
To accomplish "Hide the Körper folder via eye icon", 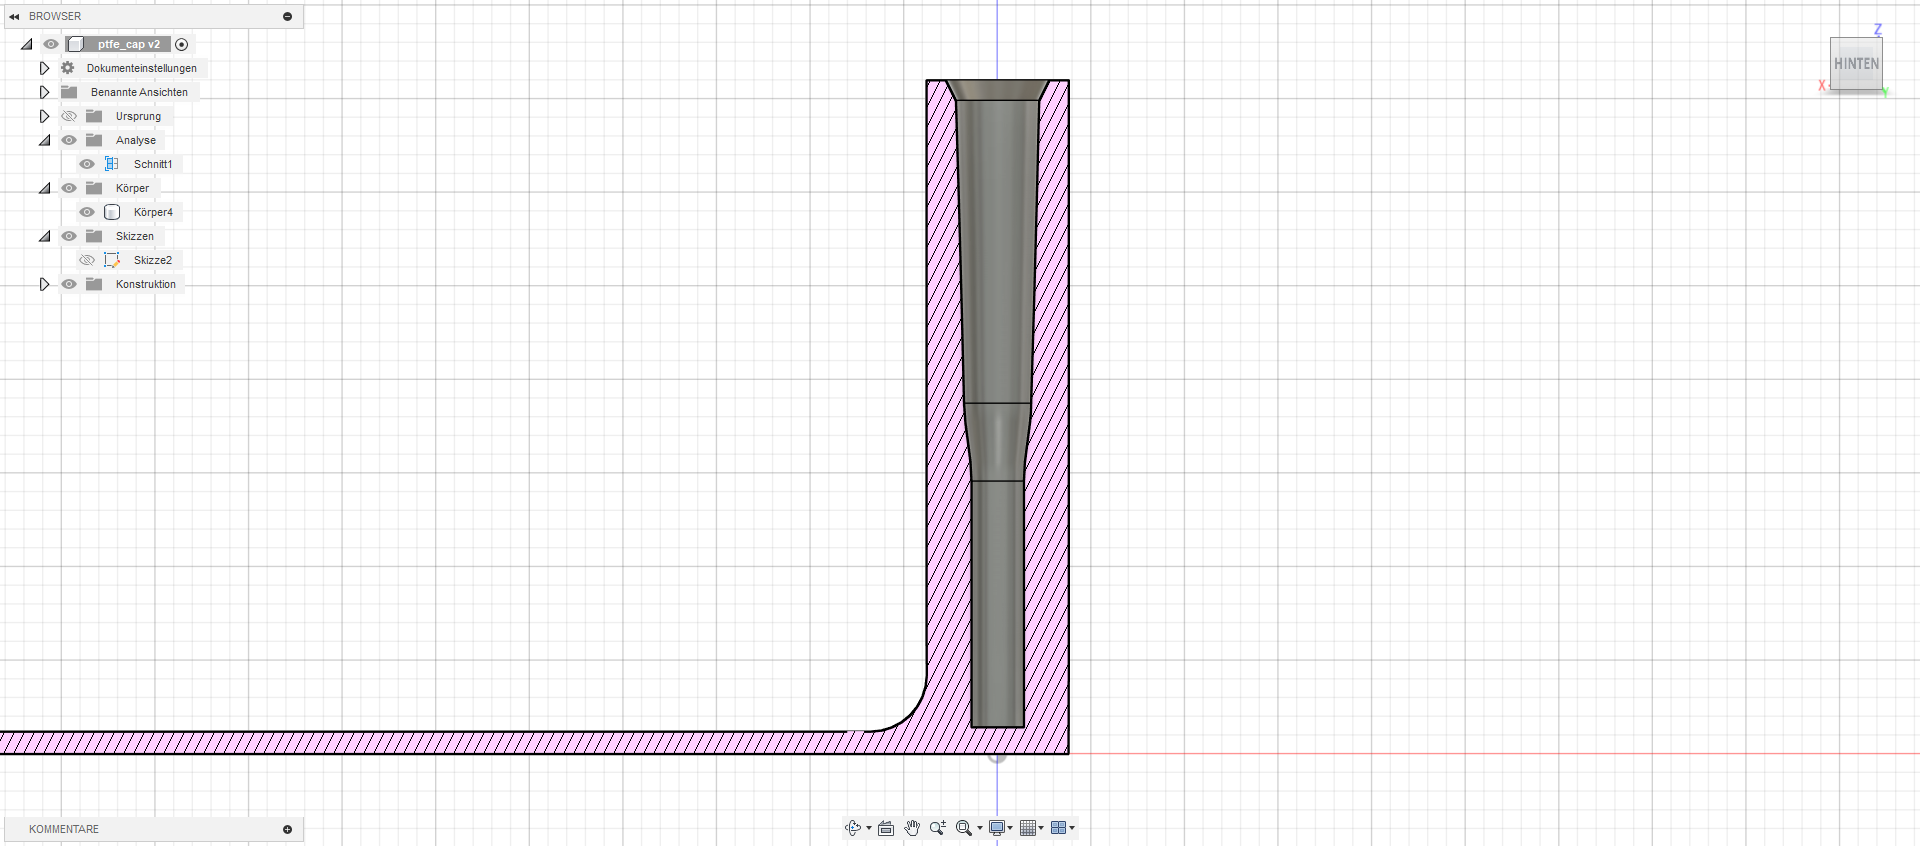I will tap(69, 188).
